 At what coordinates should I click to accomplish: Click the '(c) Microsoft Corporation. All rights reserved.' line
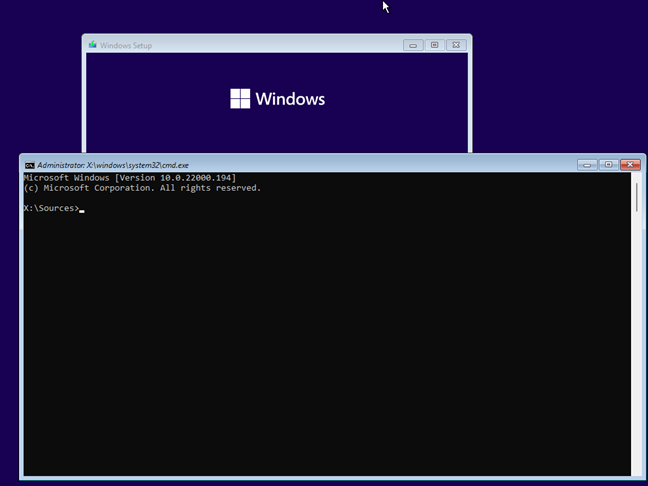tap(142, 188)
